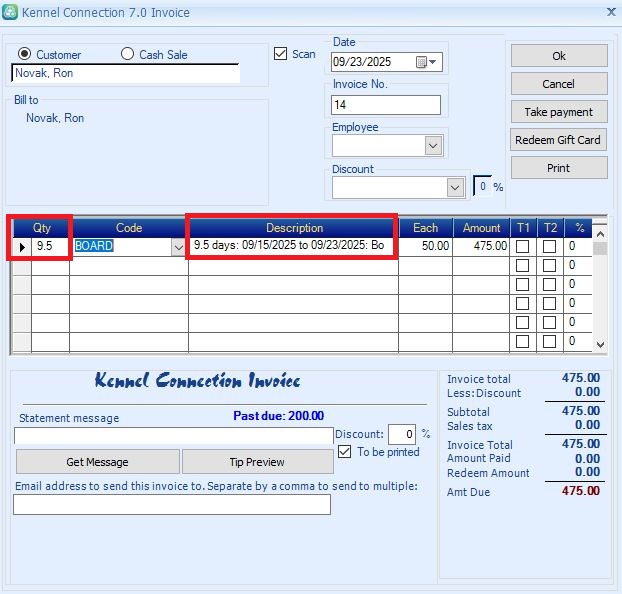Click the row selector arrow for BOARD line
This screenshot has width=622, height=594.
coord(22,247)
